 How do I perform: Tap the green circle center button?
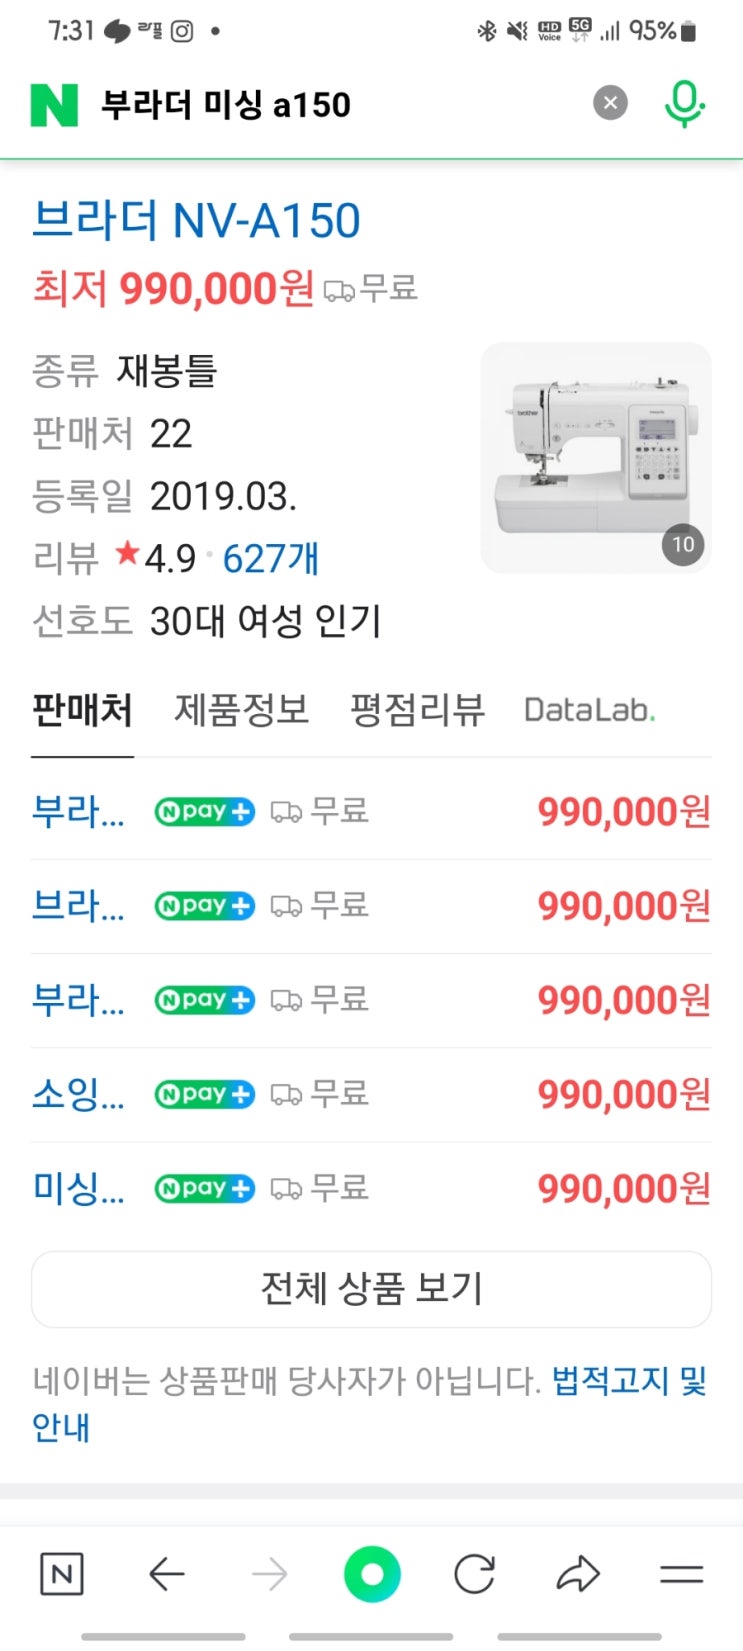[x=372, y=1575]
